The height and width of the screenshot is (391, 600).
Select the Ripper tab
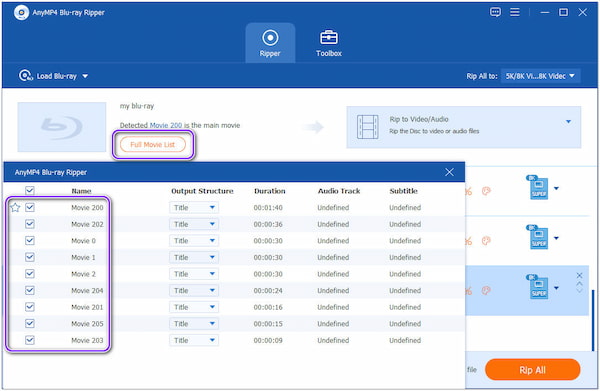coord(270,43)
